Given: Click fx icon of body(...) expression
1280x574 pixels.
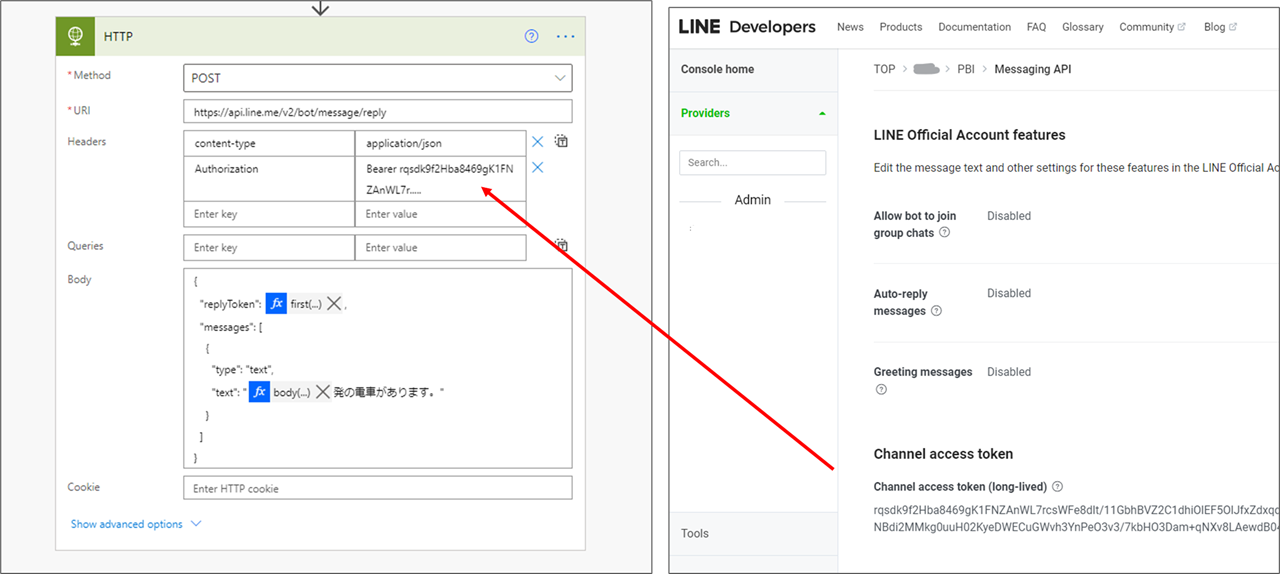Looking at the screenshot, I should [x=259, y=392].
